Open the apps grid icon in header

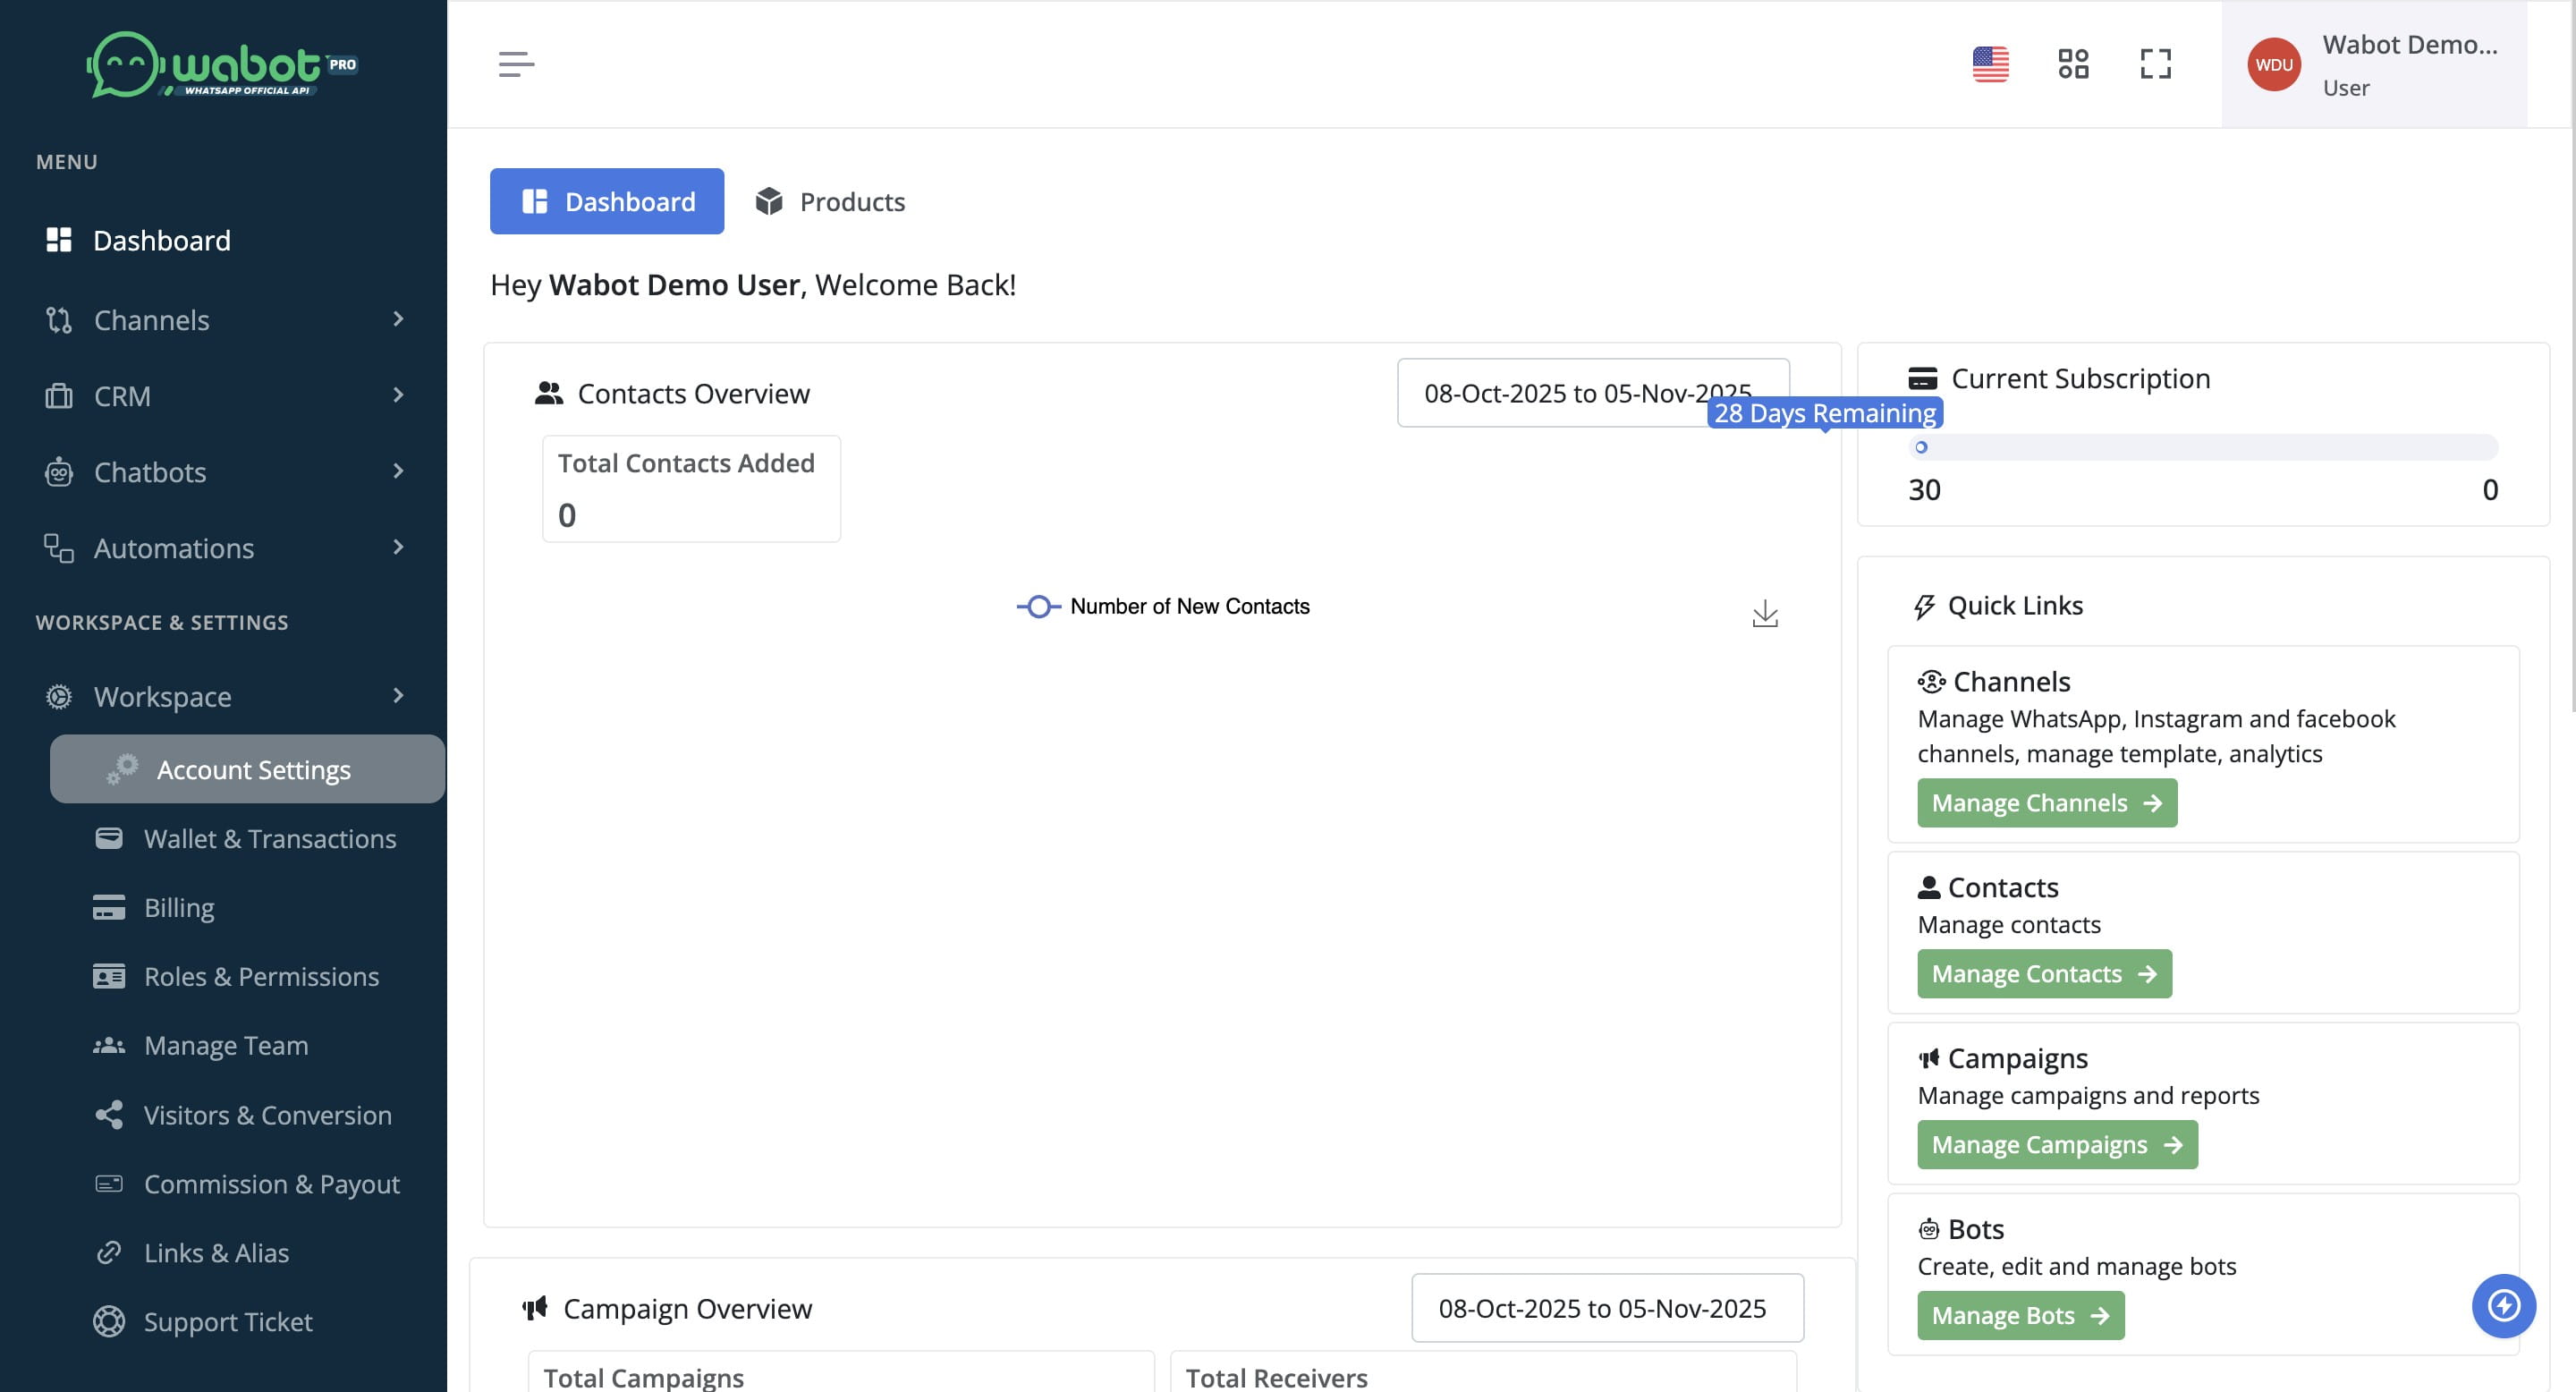coord(2073,64)
